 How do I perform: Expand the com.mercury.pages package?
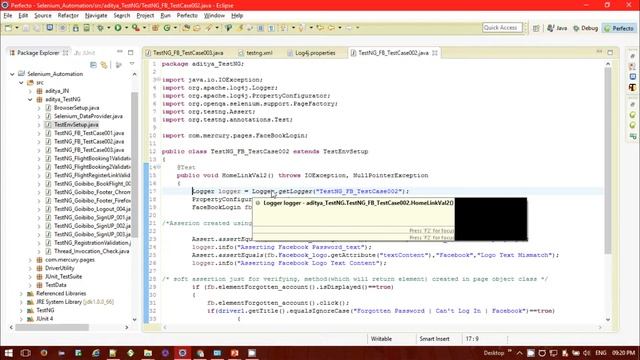(30, 260)
